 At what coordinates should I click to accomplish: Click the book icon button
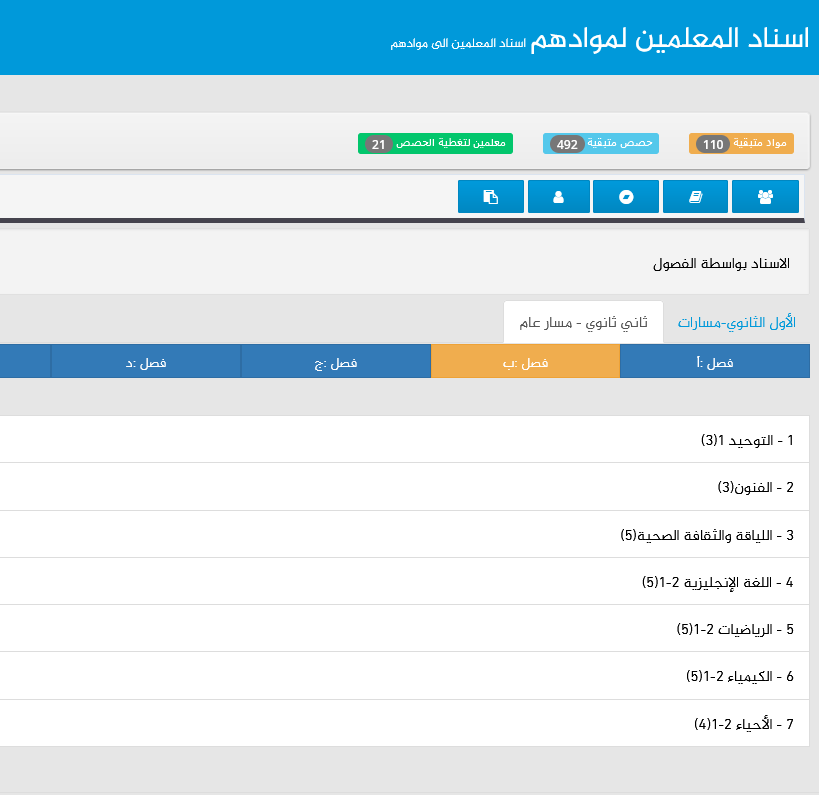(695, 197)
